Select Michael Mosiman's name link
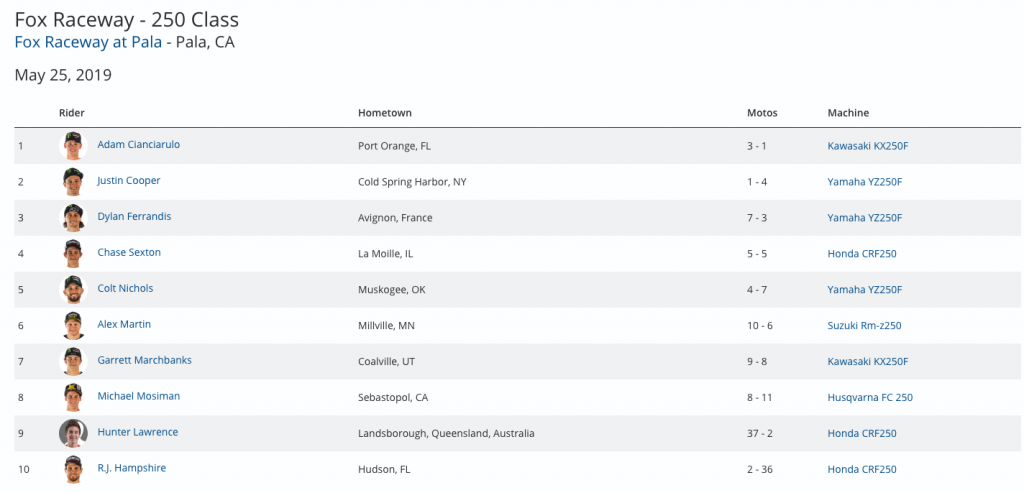Screen dimensions: 1024x493 pyautogui.click(x=138, y=397)
